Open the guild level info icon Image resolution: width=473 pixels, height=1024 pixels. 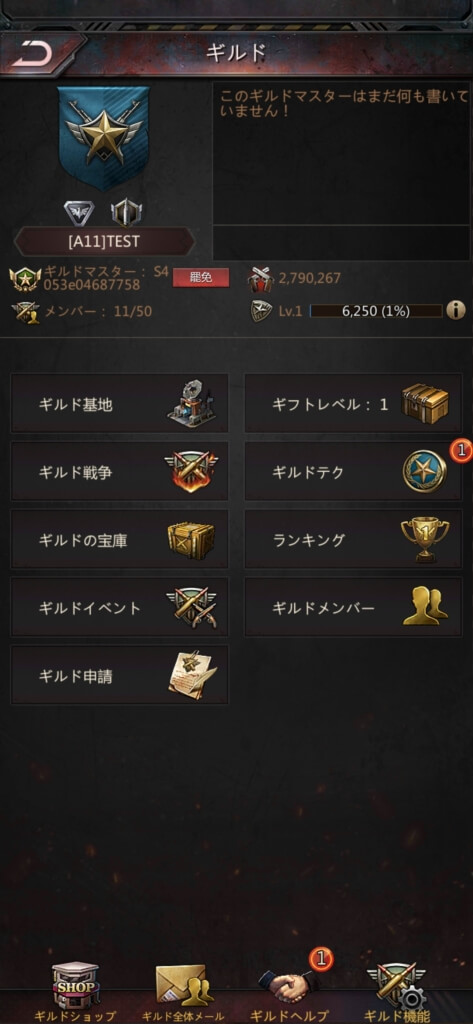pyautogui.click(x=456, y=310)
